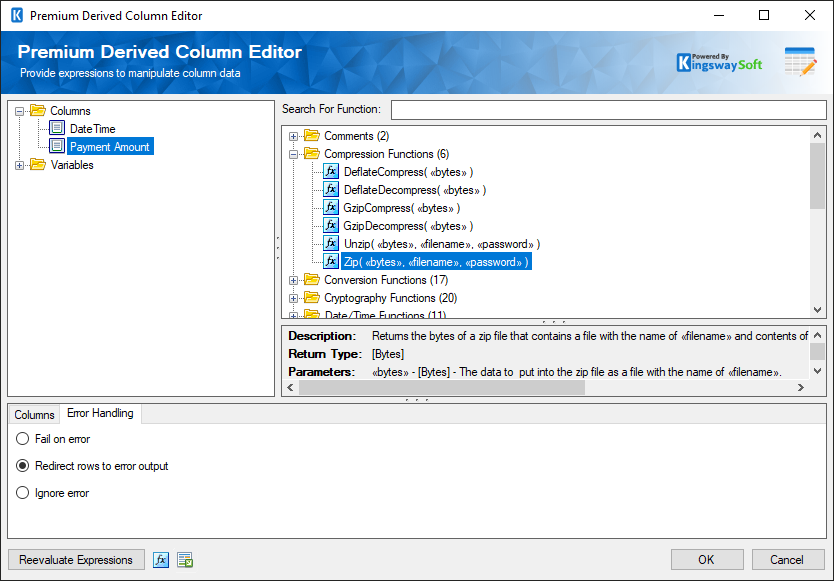The width and height of the screenshot is (834, 581).
Task: Click the fx icon beside DeflateDecompress
Action: 331,189
